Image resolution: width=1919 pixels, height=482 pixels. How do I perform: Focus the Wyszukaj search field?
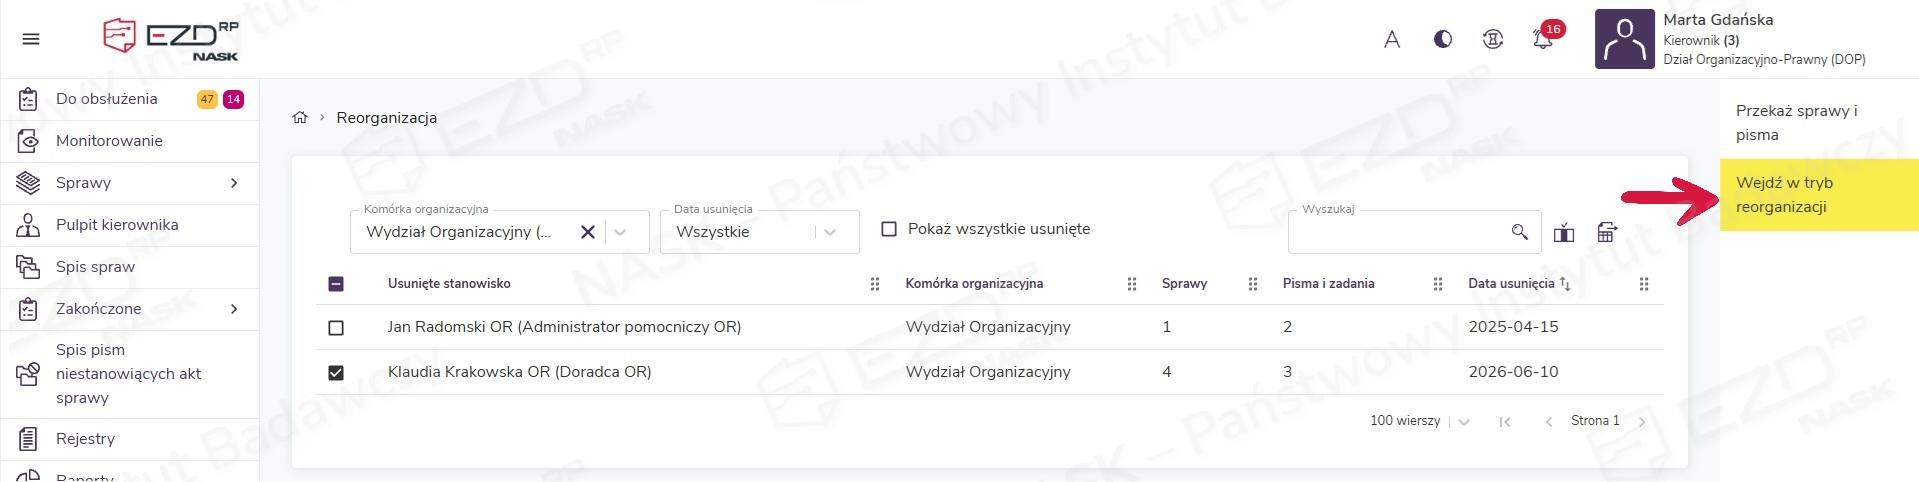1399,232
